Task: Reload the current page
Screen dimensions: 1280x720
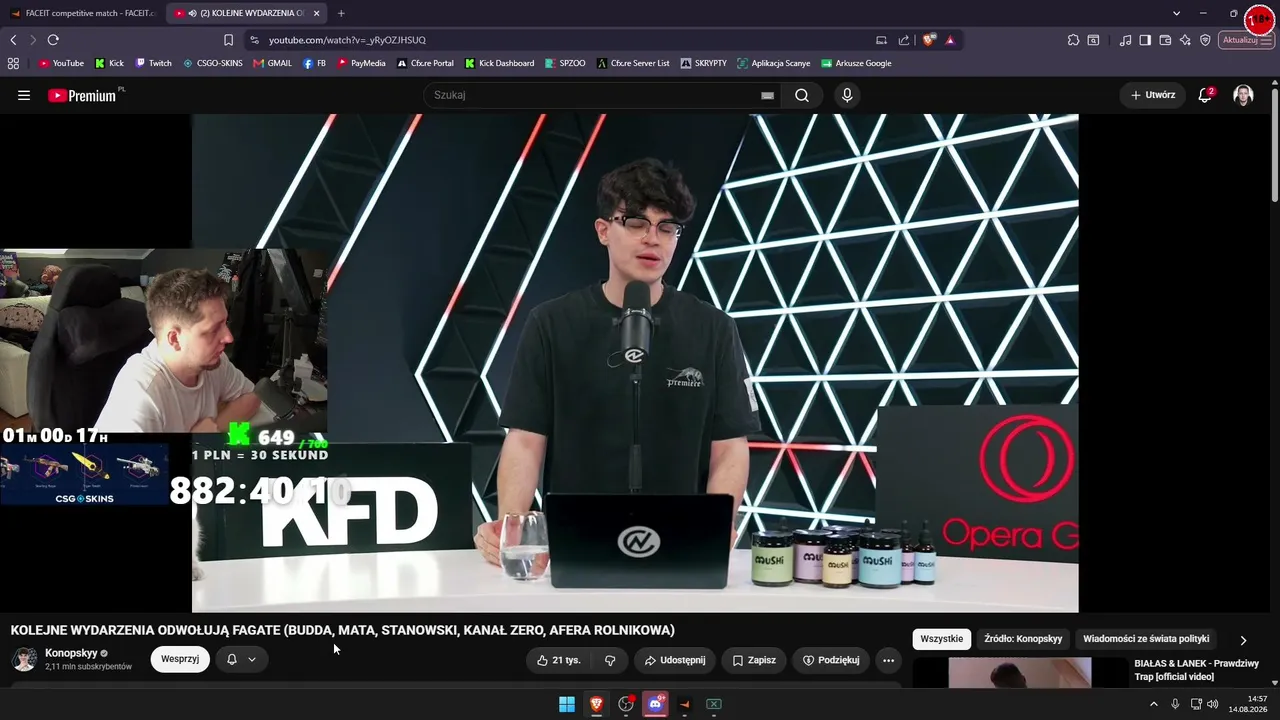Action: click(53, 40)
